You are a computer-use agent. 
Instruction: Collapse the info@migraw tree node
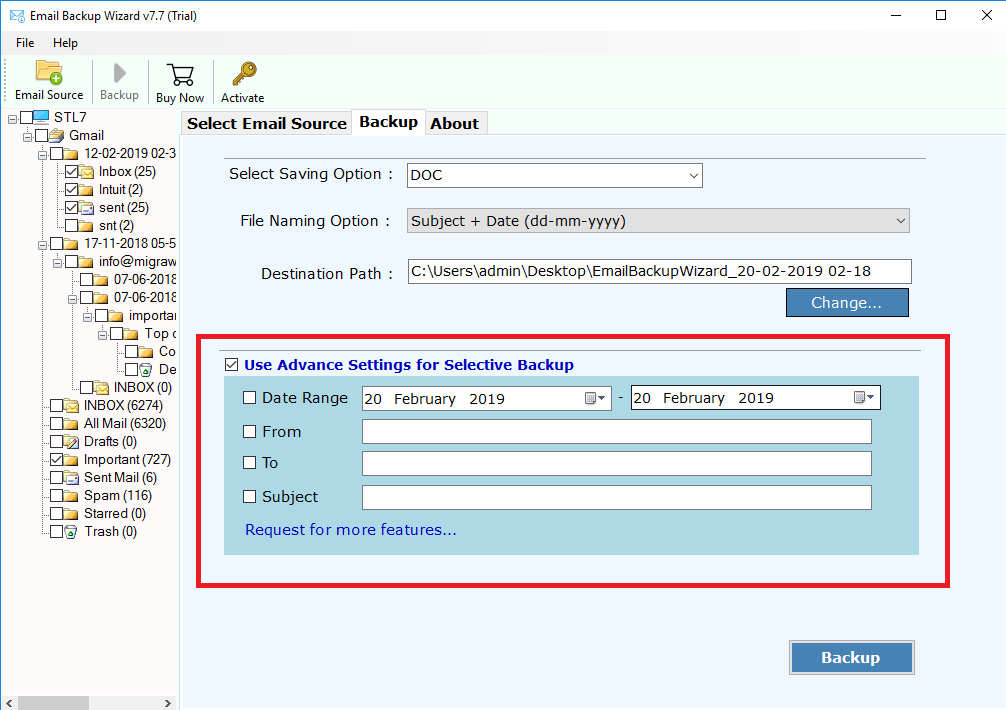point(58,263)
